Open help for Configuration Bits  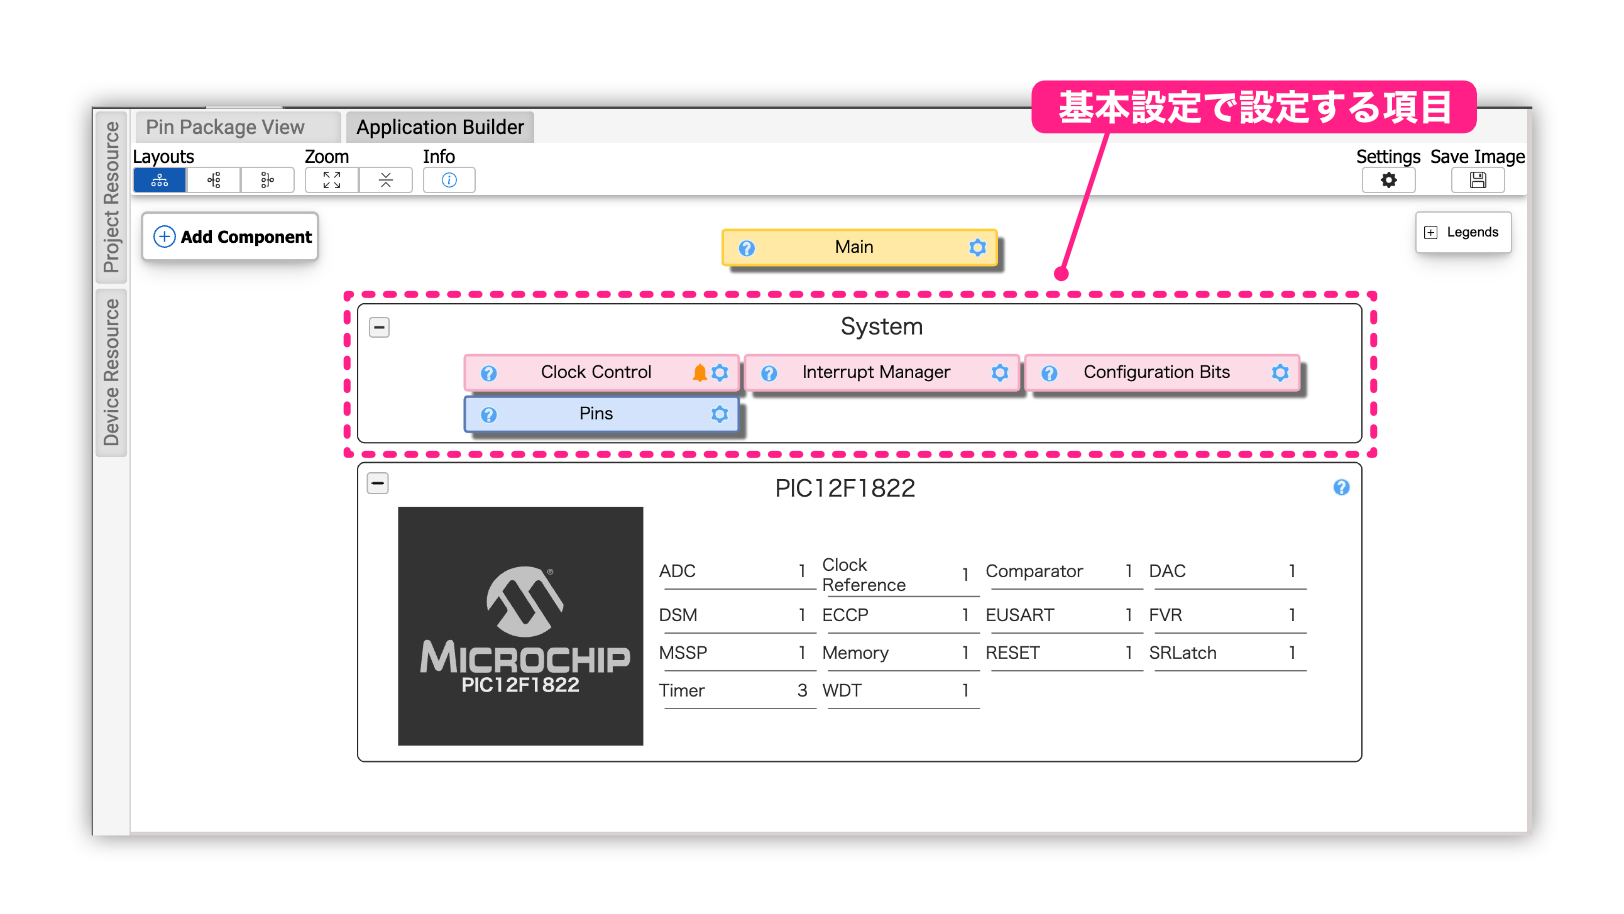pos(1049,373)
